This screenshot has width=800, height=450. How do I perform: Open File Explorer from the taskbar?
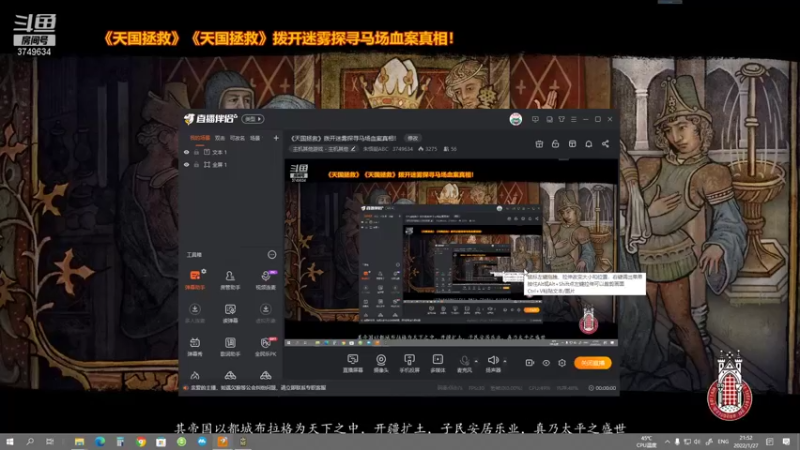tap(79, 442)
